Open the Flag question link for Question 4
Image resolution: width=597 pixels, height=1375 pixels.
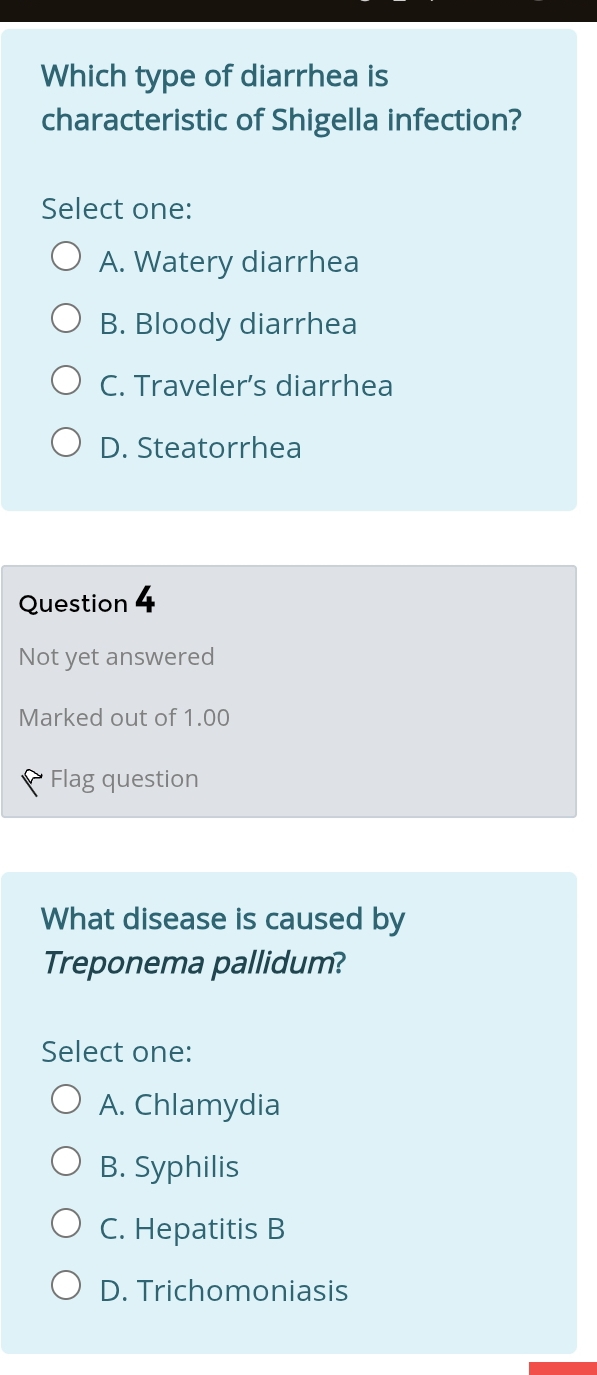(125, 778)
